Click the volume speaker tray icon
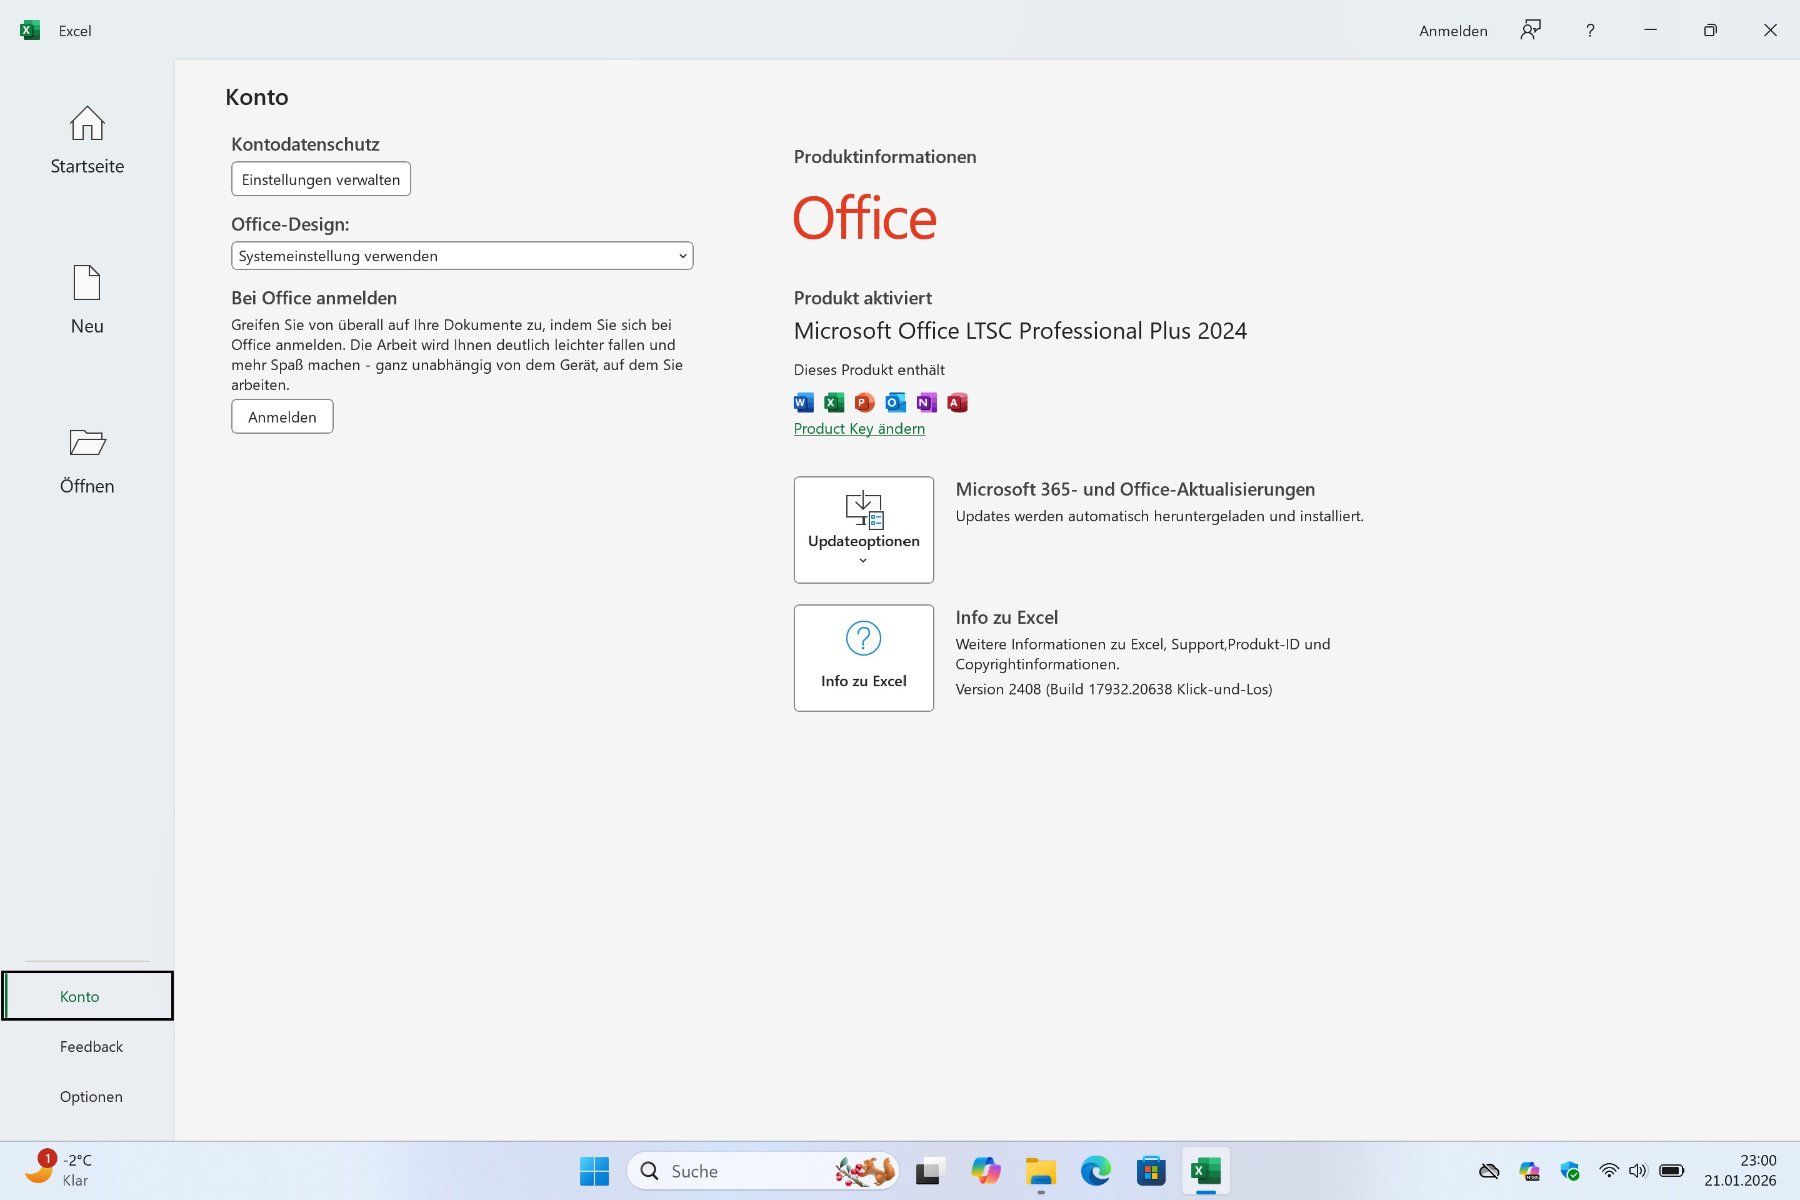 click(x=1638, y=1171)
